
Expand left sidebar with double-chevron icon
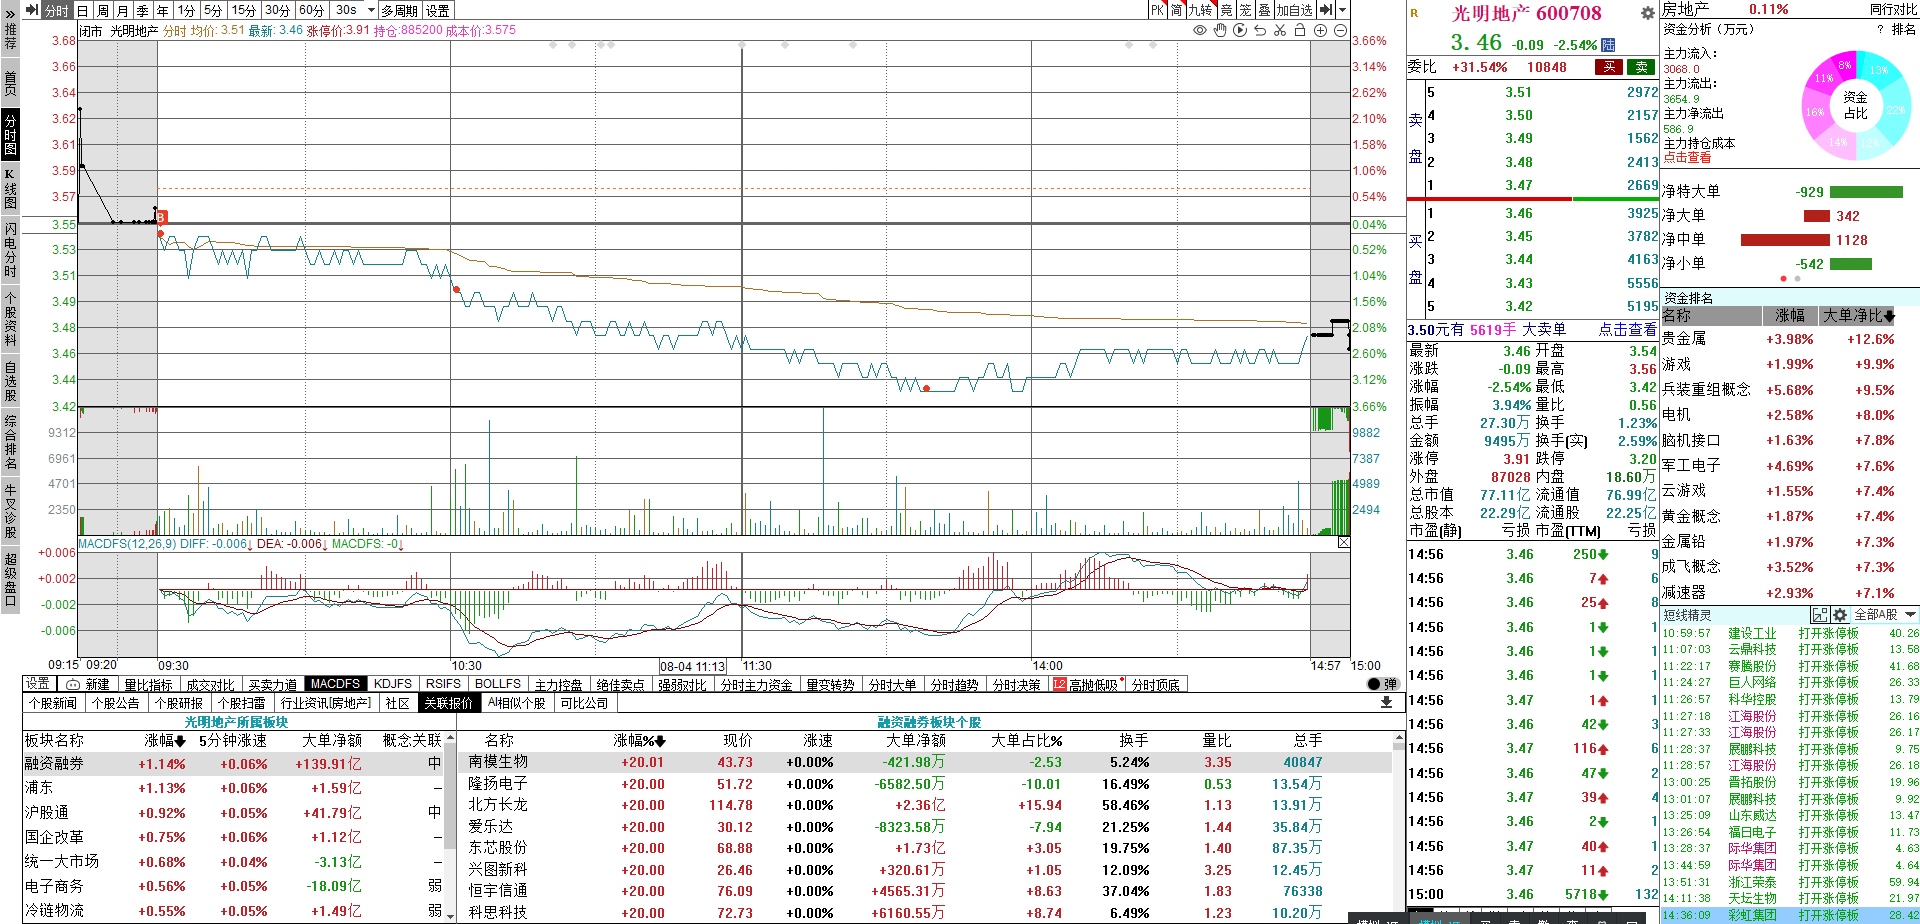(x=10, y=14)
